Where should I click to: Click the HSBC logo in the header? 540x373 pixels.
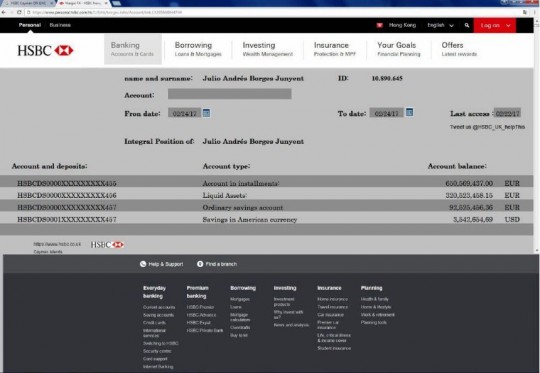[x=45, y=50]
